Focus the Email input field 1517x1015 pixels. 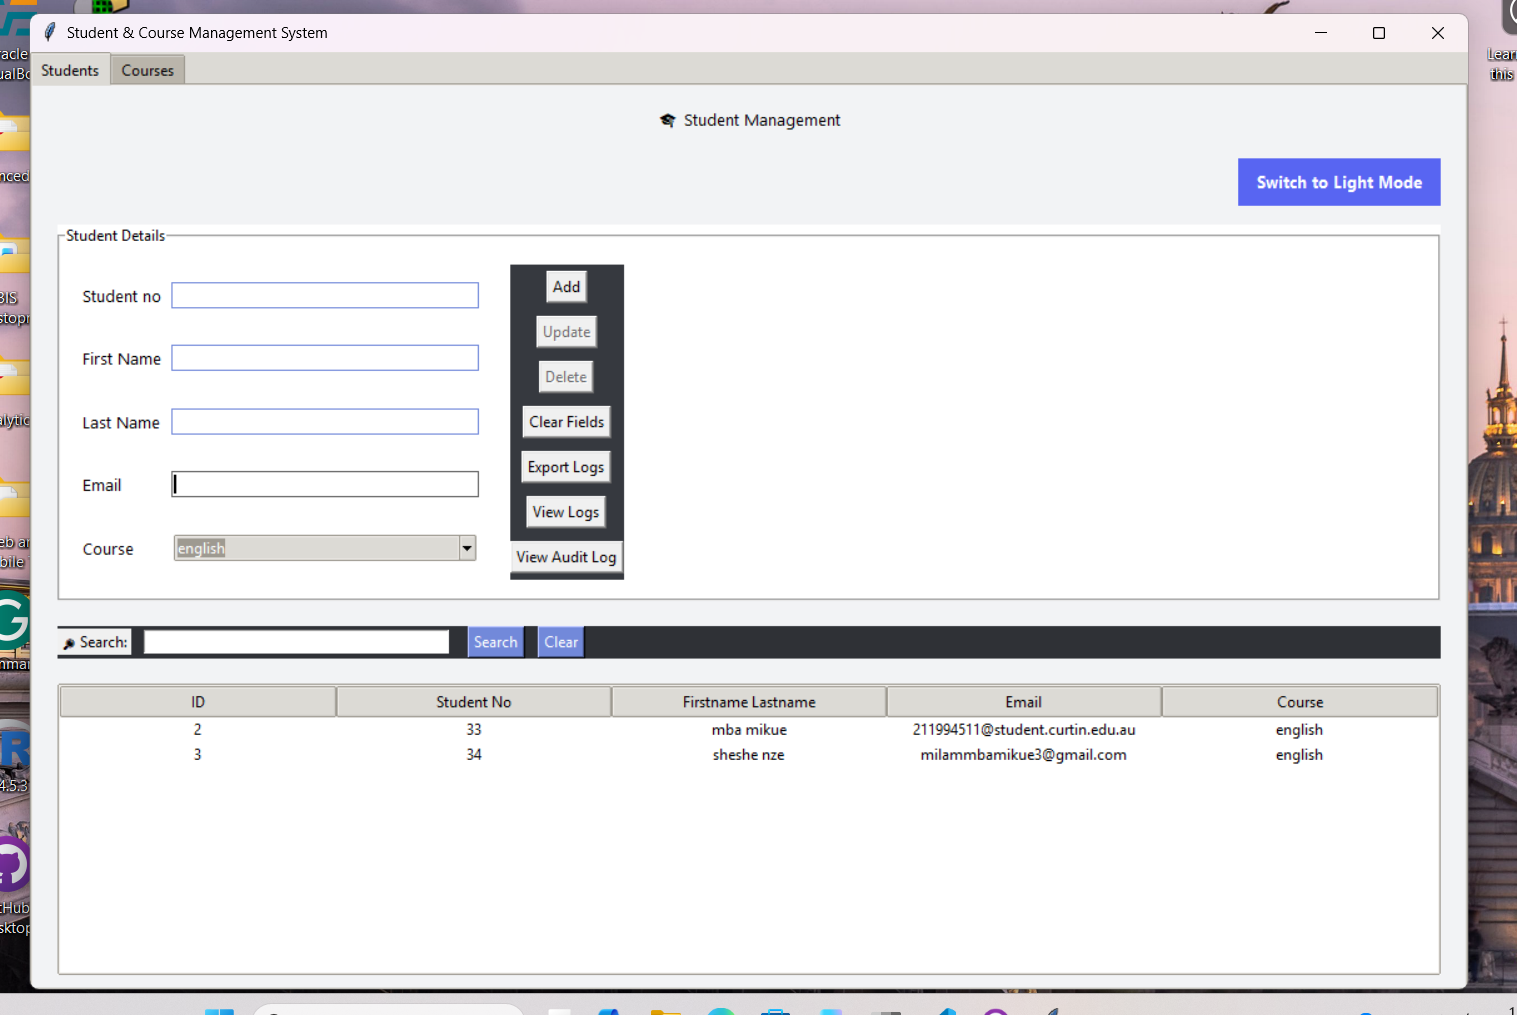pos(325,484)
